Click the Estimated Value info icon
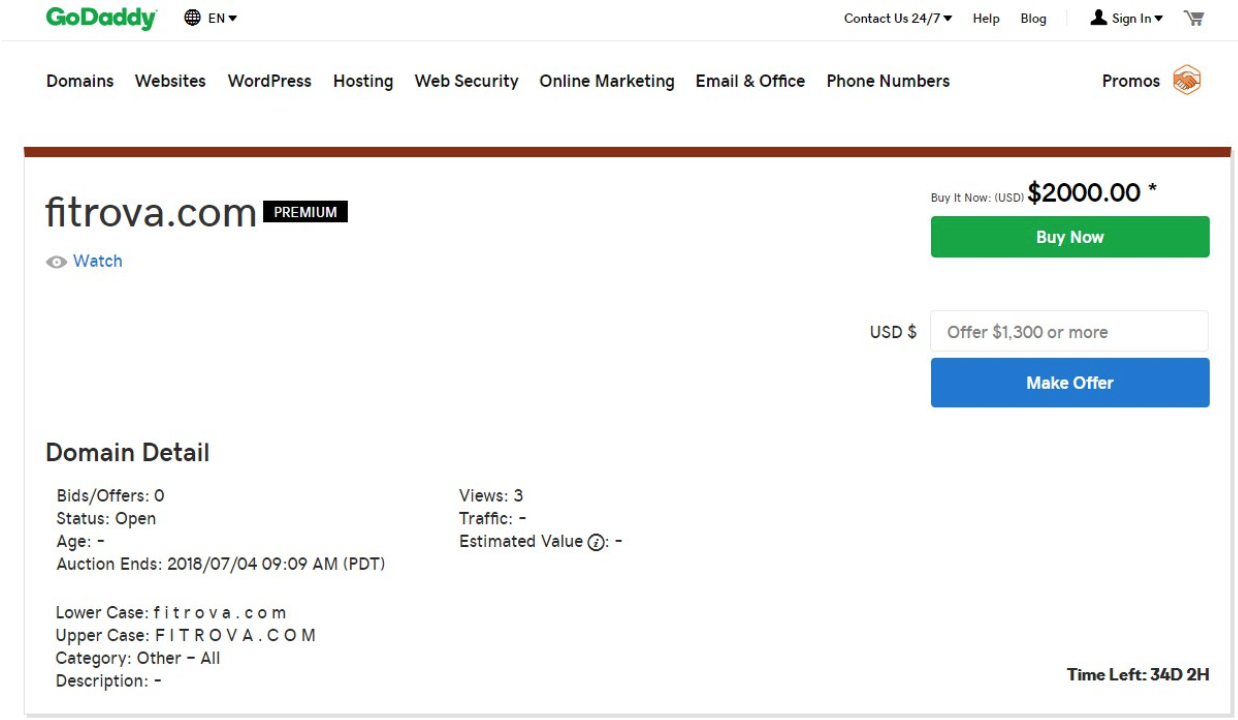This screenshot has height=720, width=1238. pyautogui.click(x=597, y=542)
